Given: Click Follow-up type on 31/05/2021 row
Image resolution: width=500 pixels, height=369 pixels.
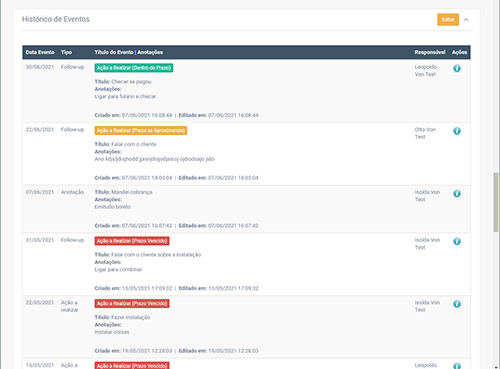Looking at the screenshot, I should tap(72, 240).
